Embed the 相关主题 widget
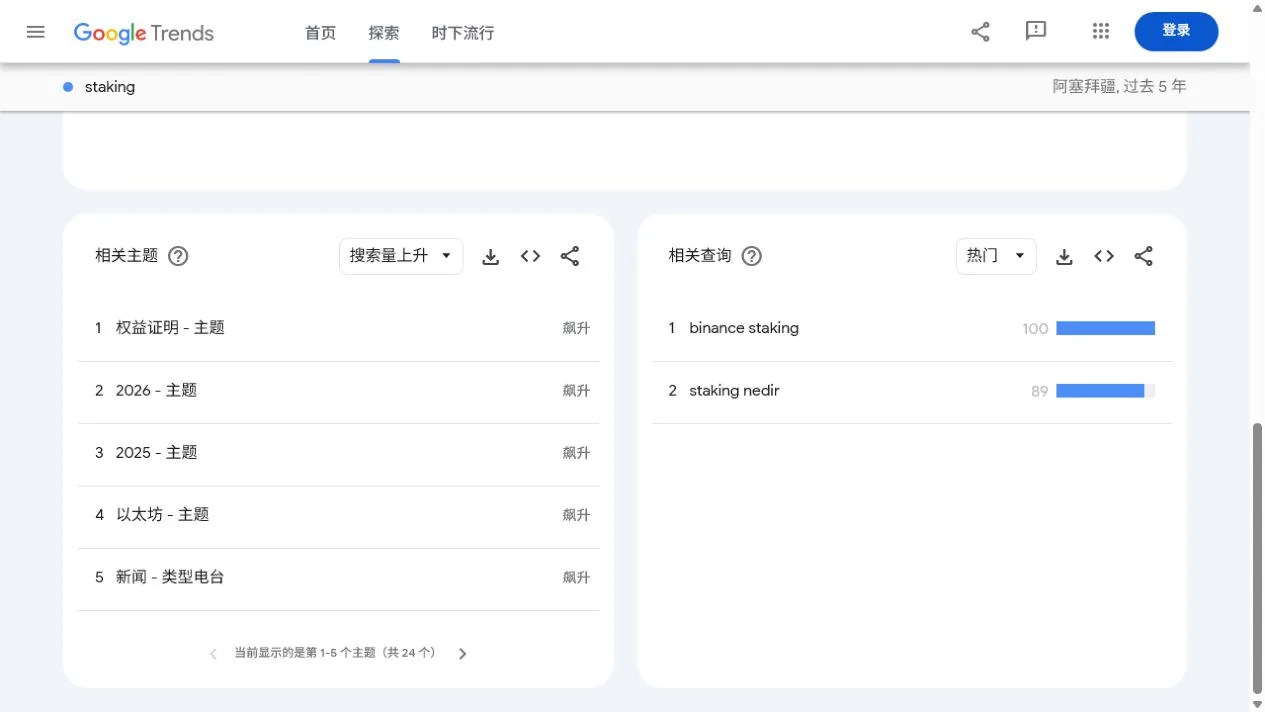The width and height of the screenshot is (1265, 712). click(531, 257)
